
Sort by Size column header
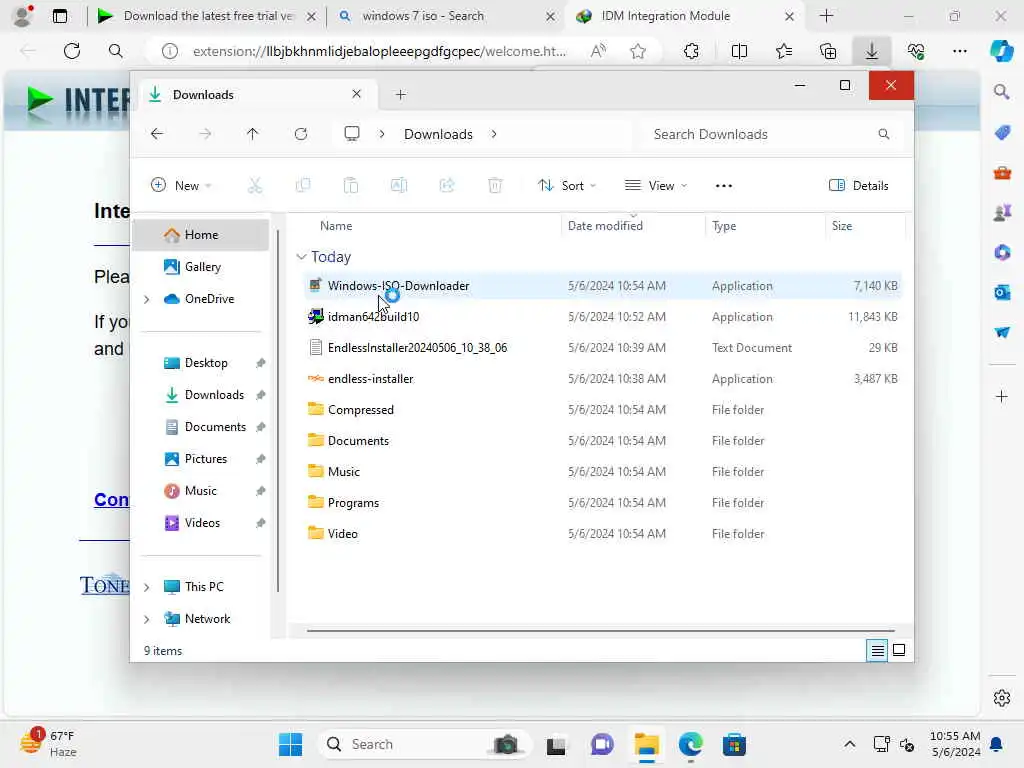tap(842, 226)
